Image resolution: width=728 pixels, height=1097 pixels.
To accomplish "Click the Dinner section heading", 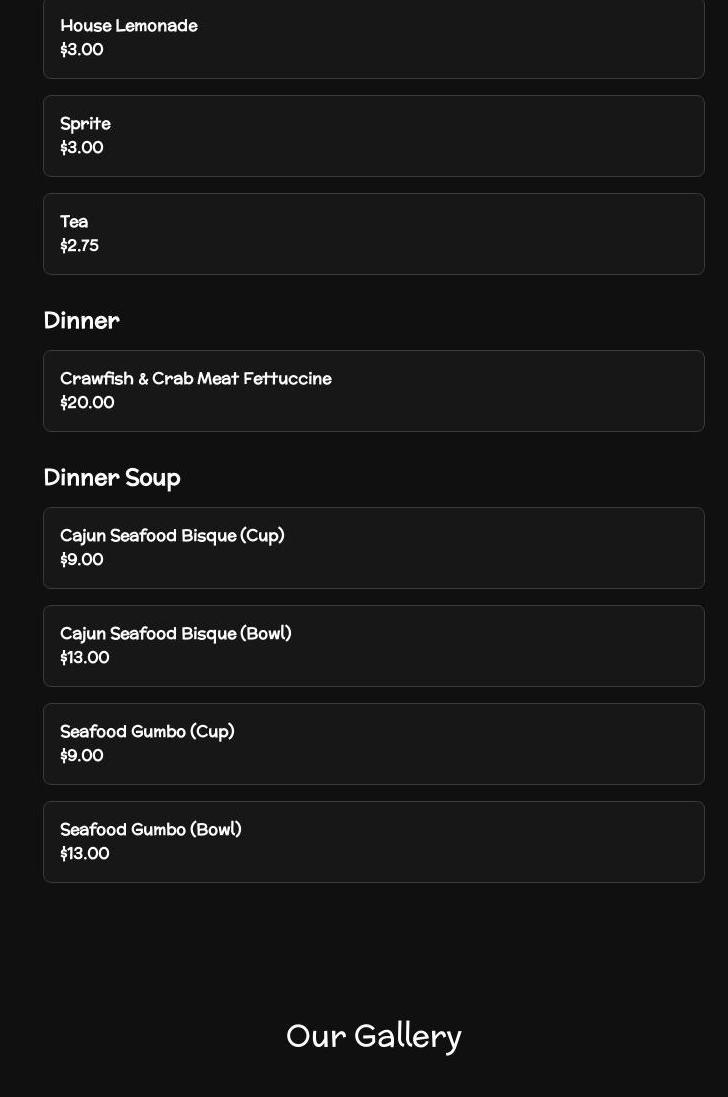I will pyautogui.click(x=81, y=320).
